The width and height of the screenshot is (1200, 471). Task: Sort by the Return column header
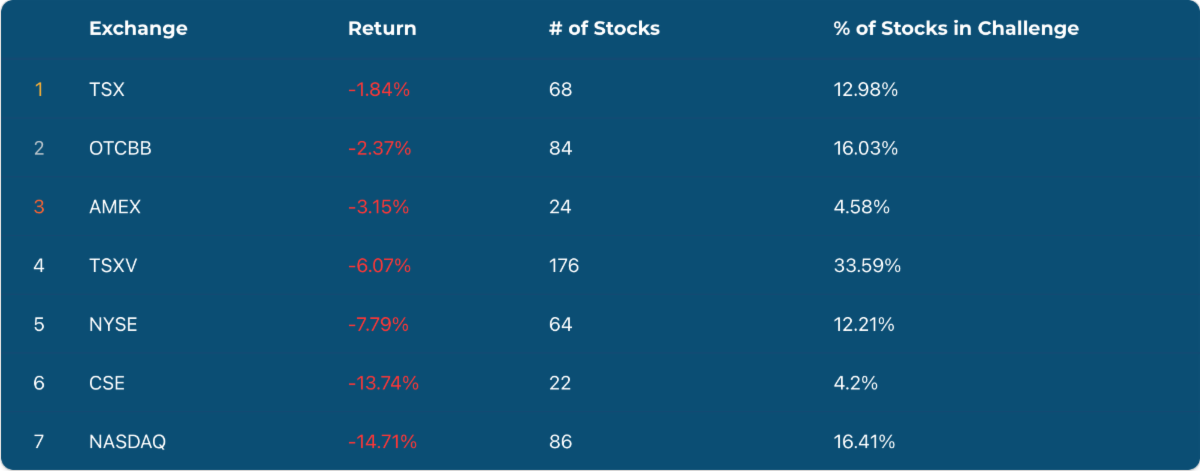[381, 29]
